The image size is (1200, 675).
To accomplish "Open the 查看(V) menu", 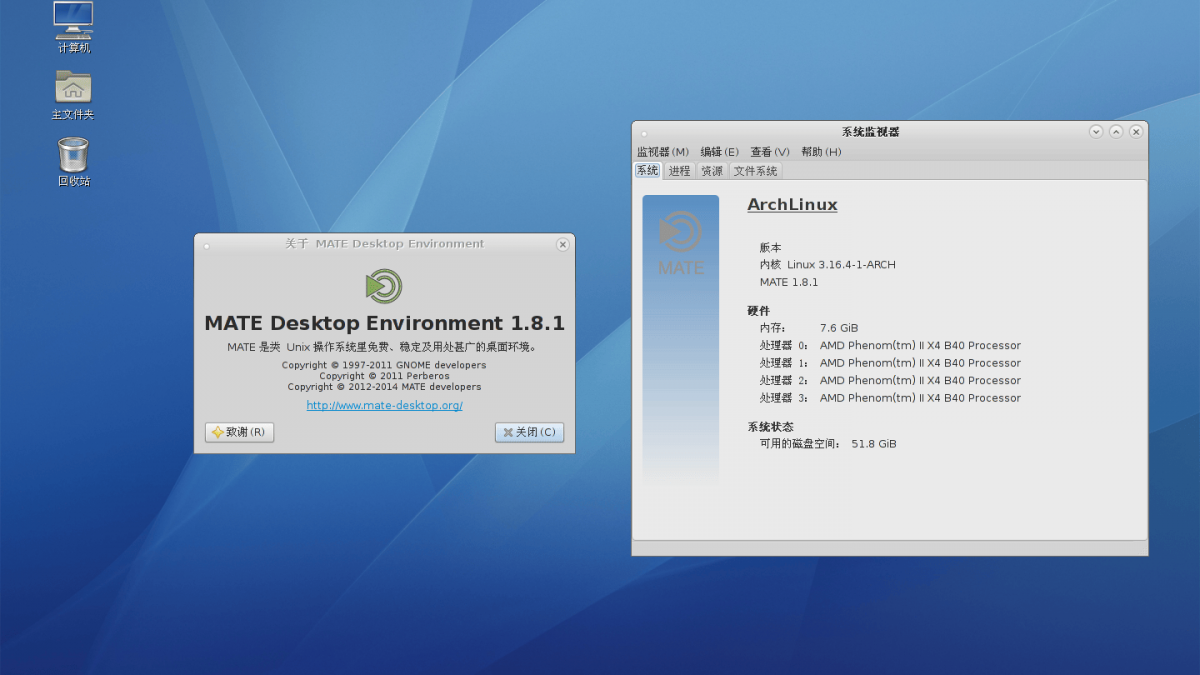I will [770, 152].
